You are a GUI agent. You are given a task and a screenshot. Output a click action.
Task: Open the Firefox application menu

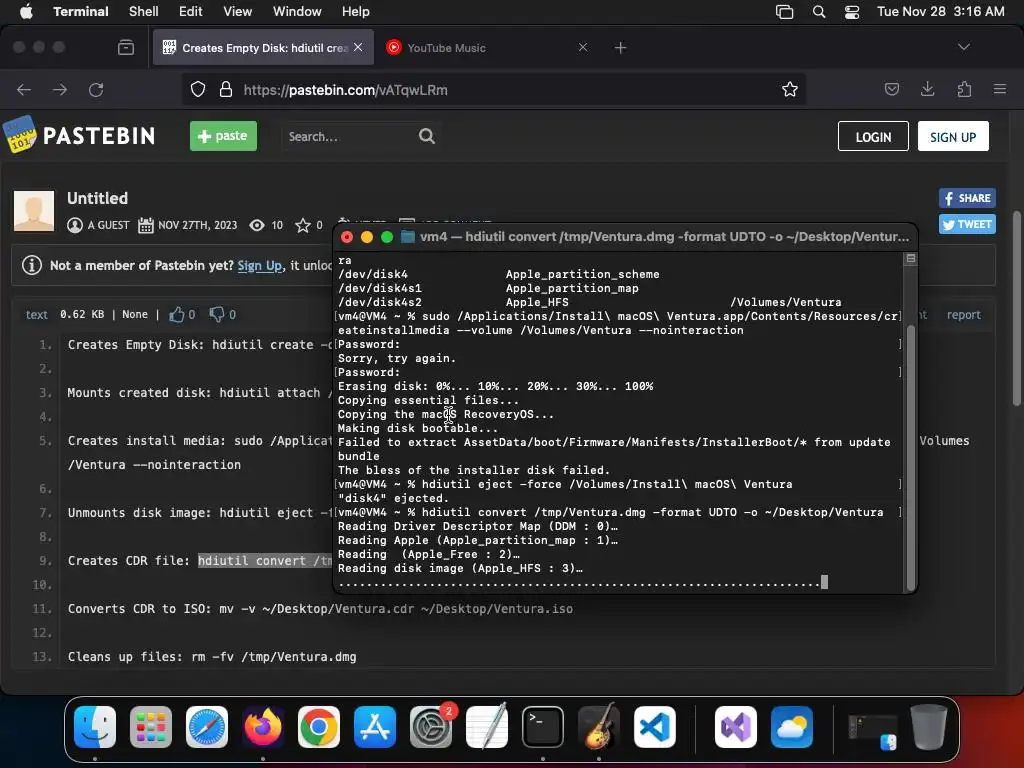[x=999, y=89]
